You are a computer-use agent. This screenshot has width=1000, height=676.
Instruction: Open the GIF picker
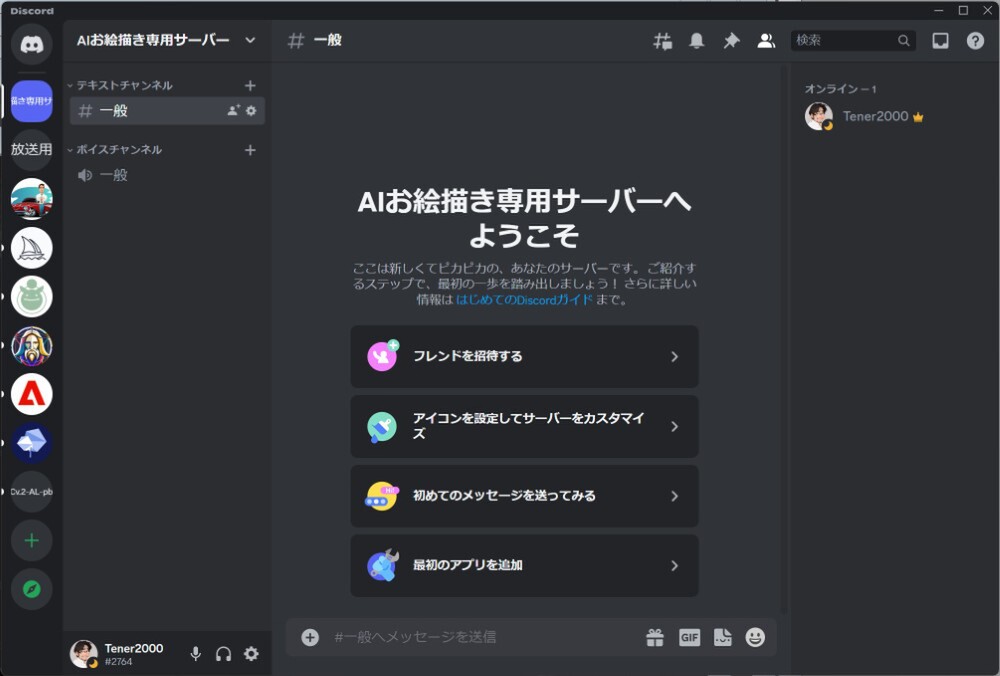tap(689, 637)
